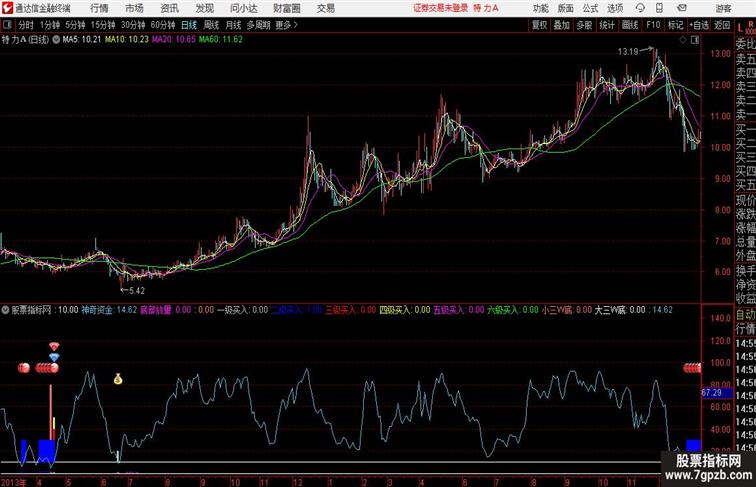
Task: Click the 叠加 overlay toolbar button
Action: point(562,25)
